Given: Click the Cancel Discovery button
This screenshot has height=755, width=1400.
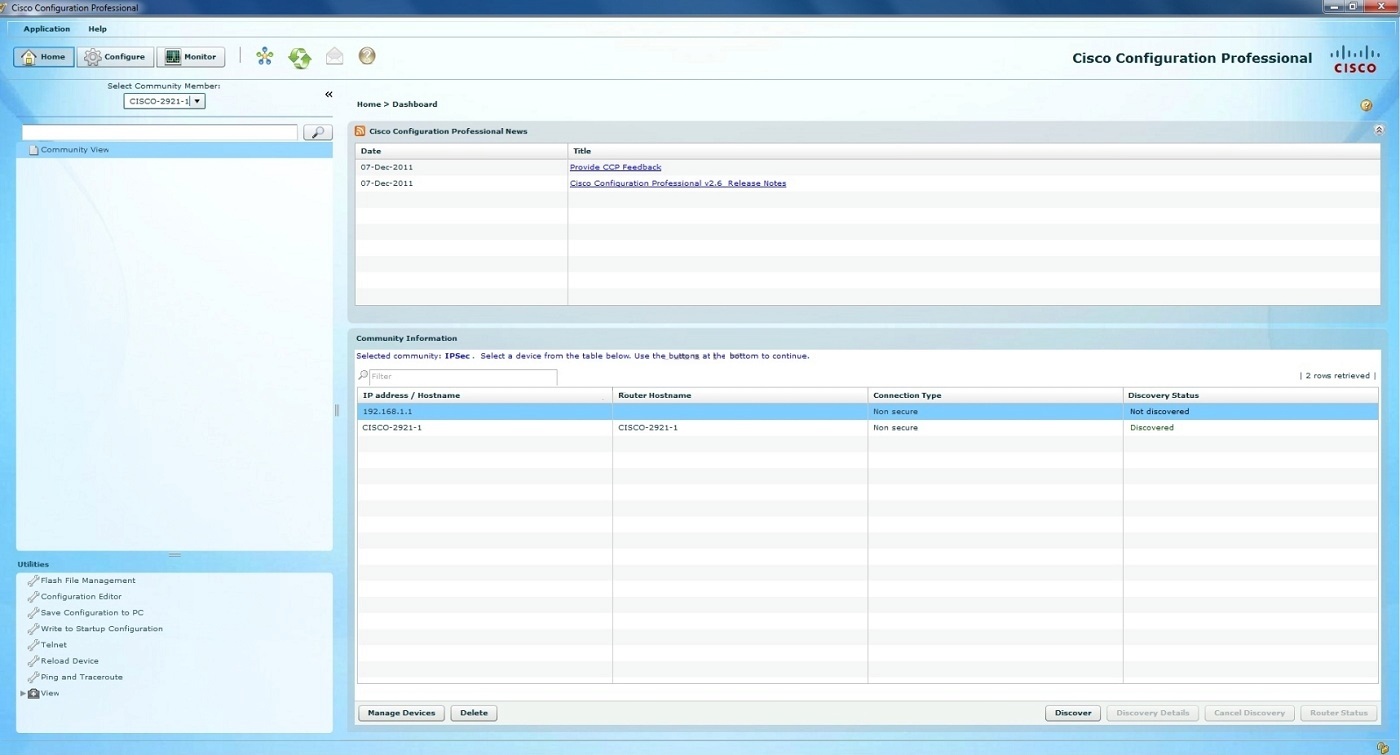Looking at the screenshot, I should pos(1249,713).
